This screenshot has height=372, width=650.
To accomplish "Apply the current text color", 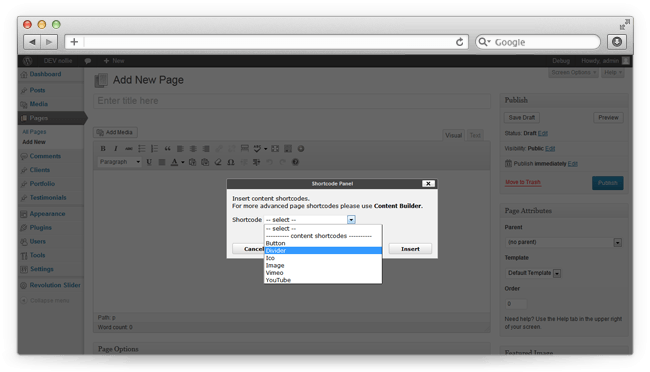I will tap(175, 162).
